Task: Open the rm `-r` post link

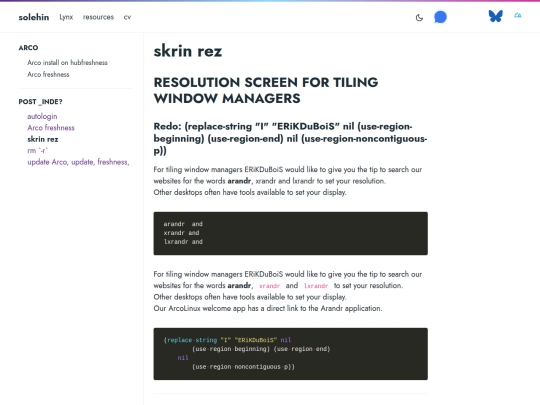Action: coord(38,150)
